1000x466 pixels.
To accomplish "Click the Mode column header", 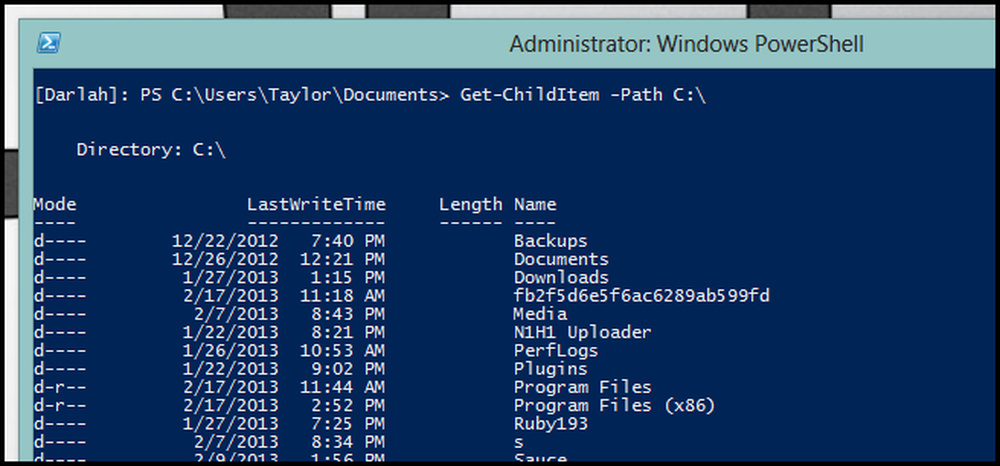I will [55, 205].
